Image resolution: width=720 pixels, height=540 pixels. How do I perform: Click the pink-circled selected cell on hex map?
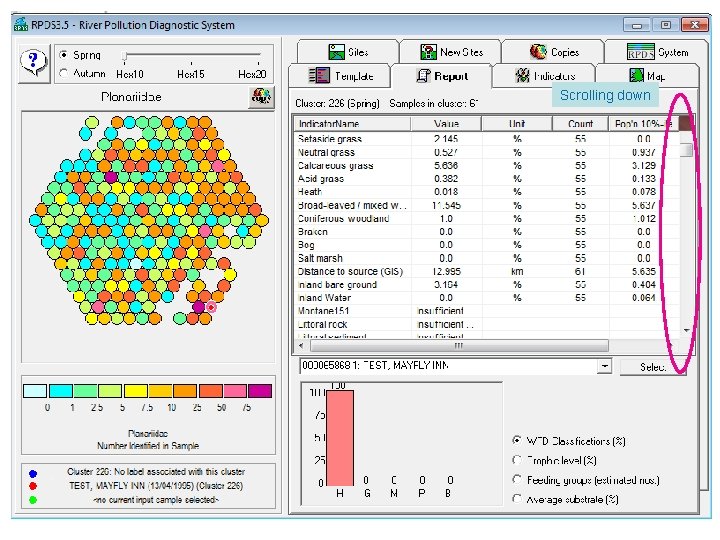211,307
